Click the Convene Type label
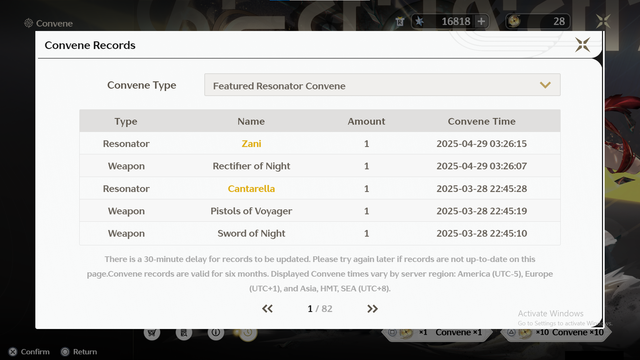 click(142, 85)
